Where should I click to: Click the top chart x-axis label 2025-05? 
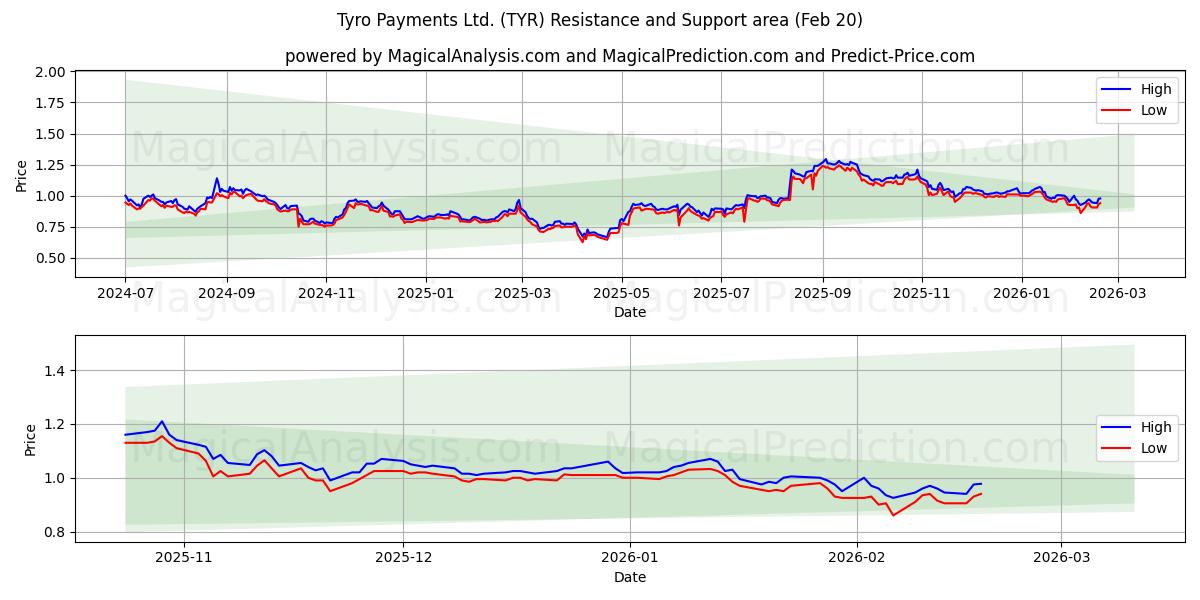click(x=622, y=295)
